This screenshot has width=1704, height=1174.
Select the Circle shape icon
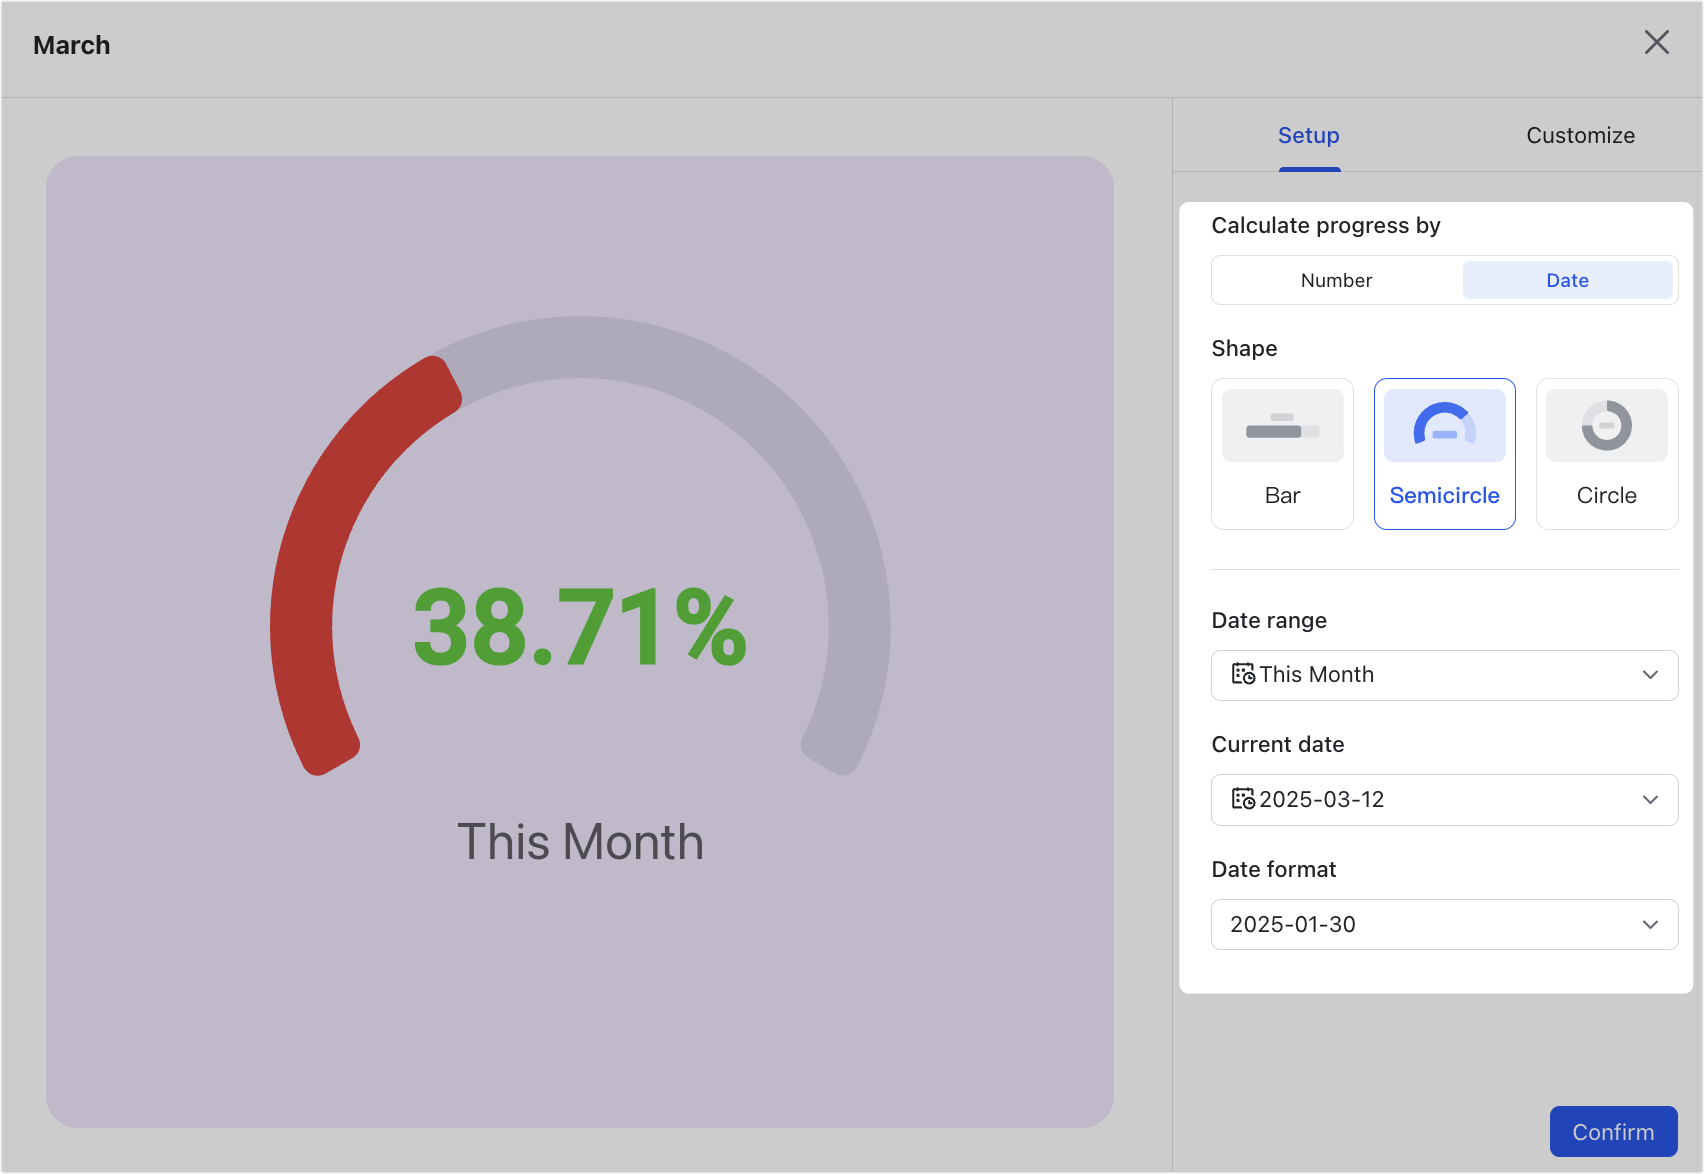pyautogui.click(x=1606, y=424)
